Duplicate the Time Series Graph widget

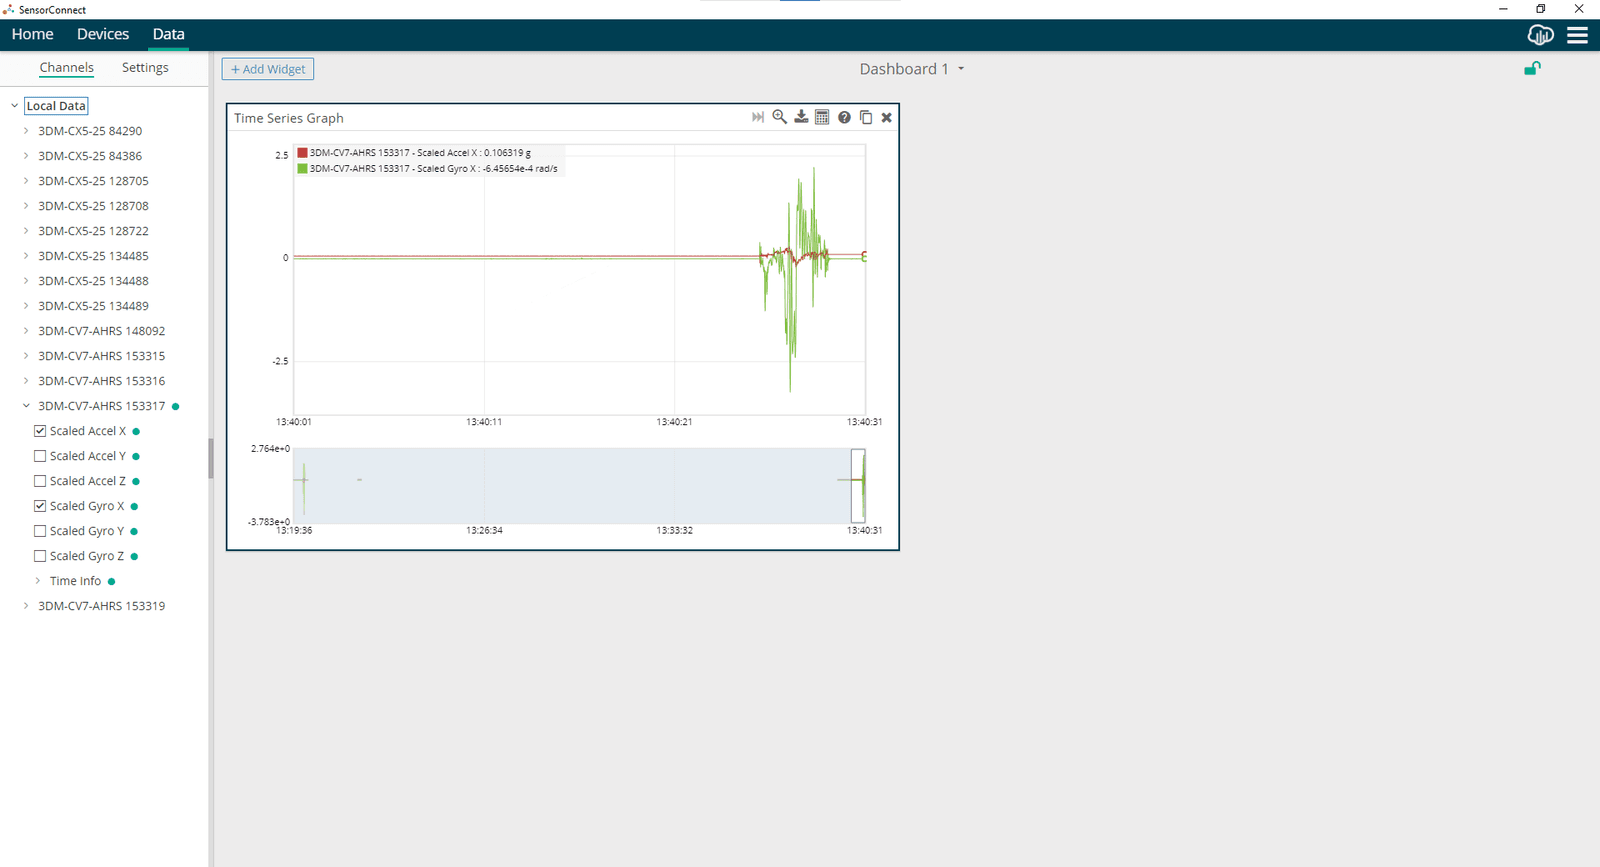pos(866,117)
